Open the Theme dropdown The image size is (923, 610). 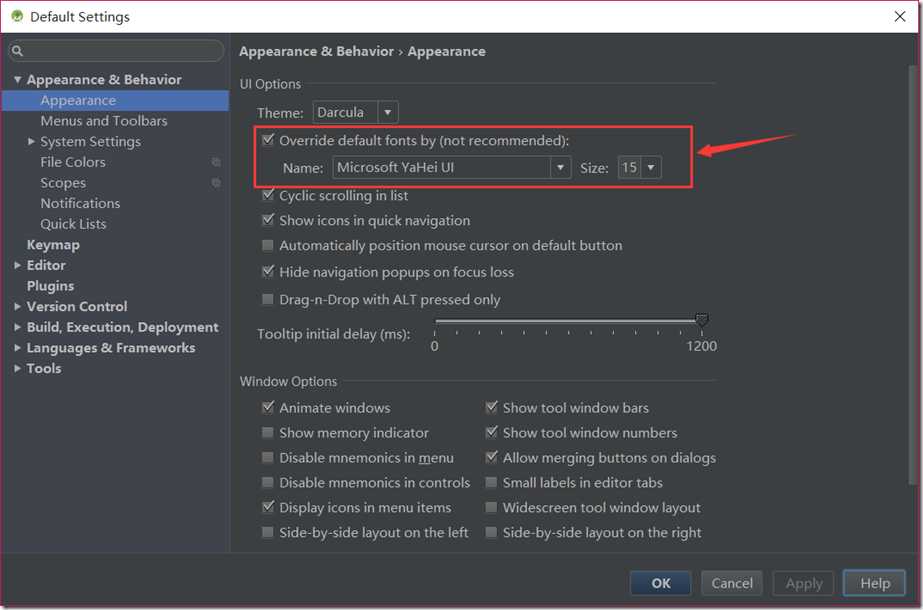coord(387,113)
